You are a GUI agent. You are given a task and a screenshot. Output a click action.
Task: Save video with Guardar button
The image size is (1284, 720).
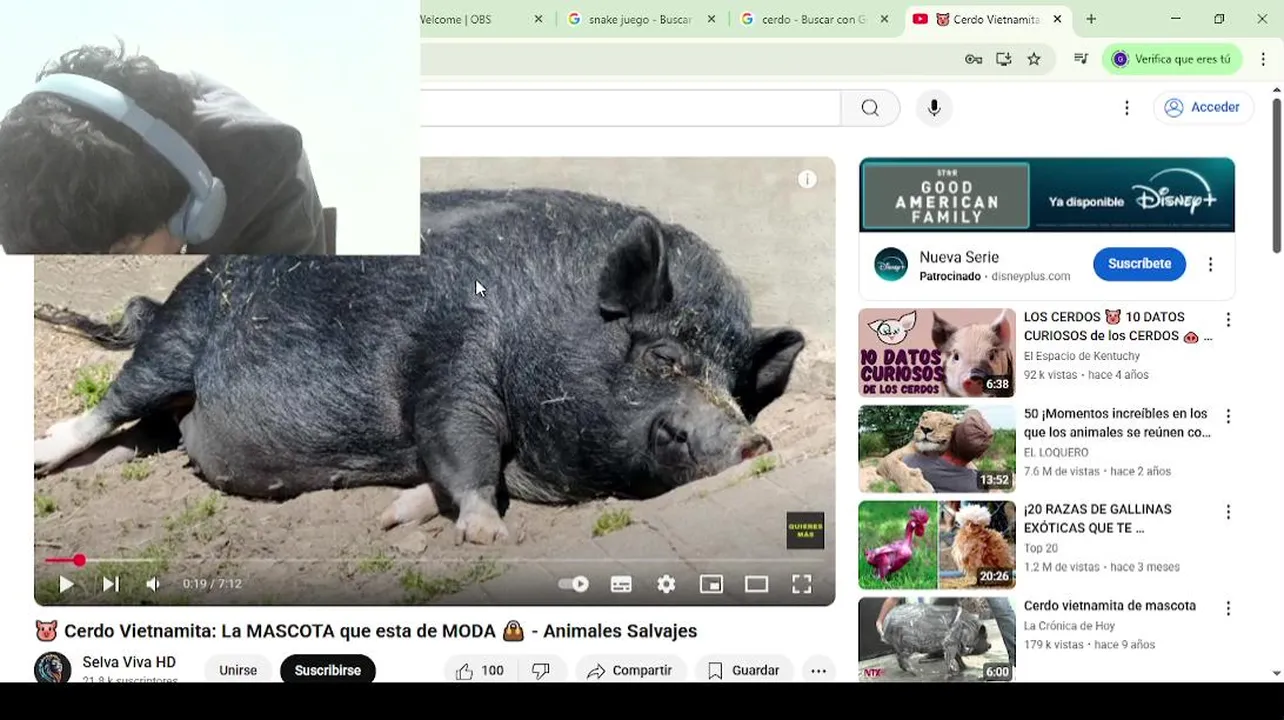[x=743, y=670]
